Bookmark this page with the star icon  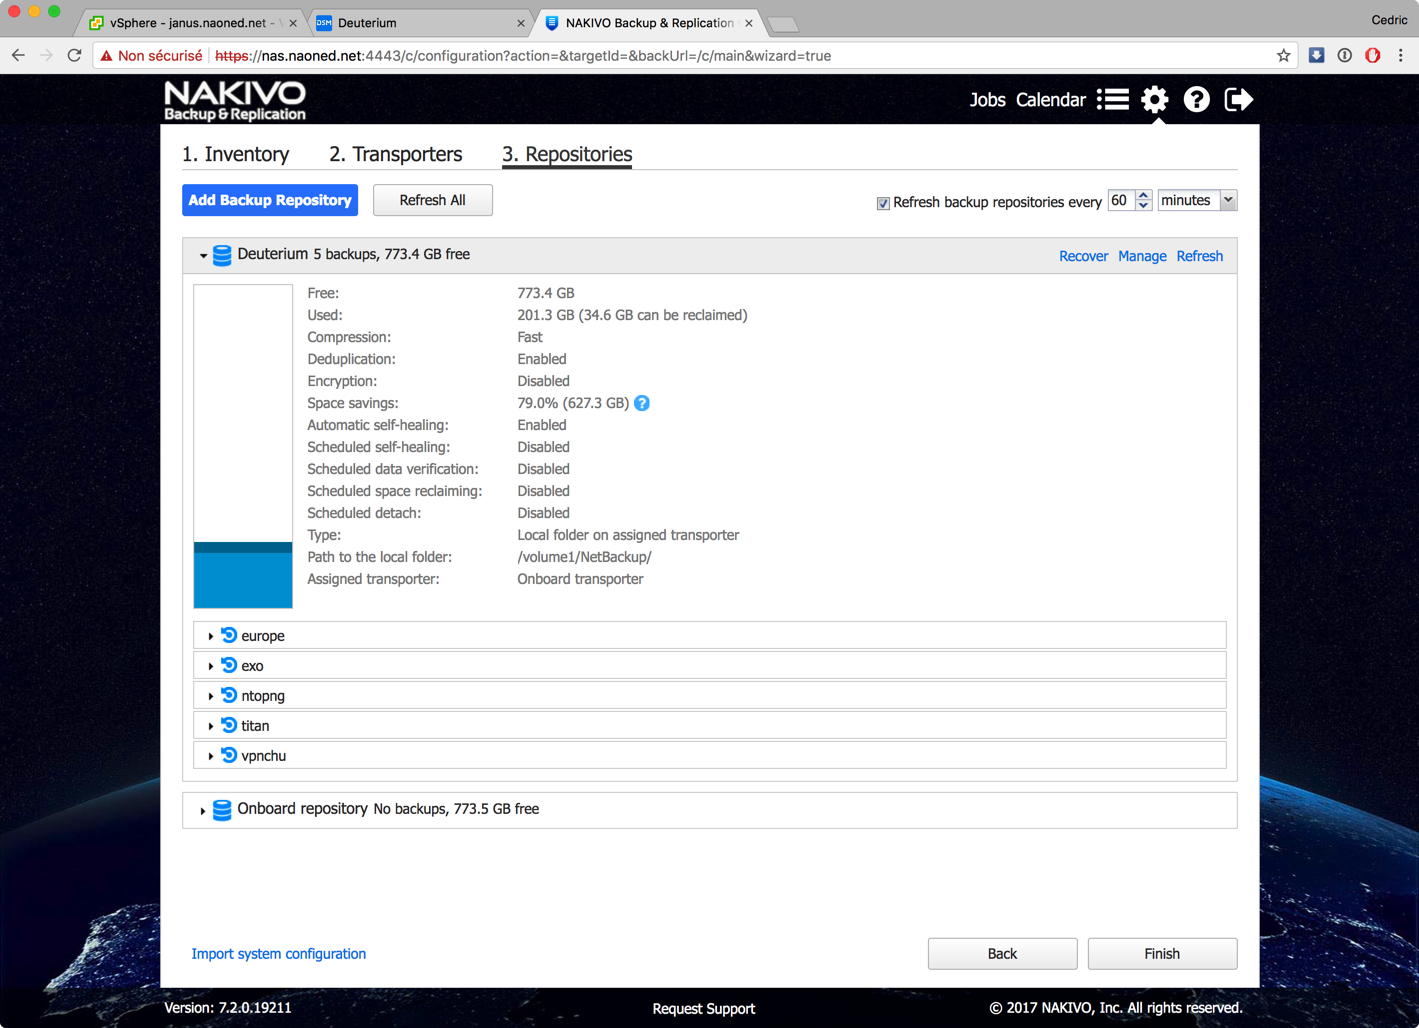(x=1284, y=56)
